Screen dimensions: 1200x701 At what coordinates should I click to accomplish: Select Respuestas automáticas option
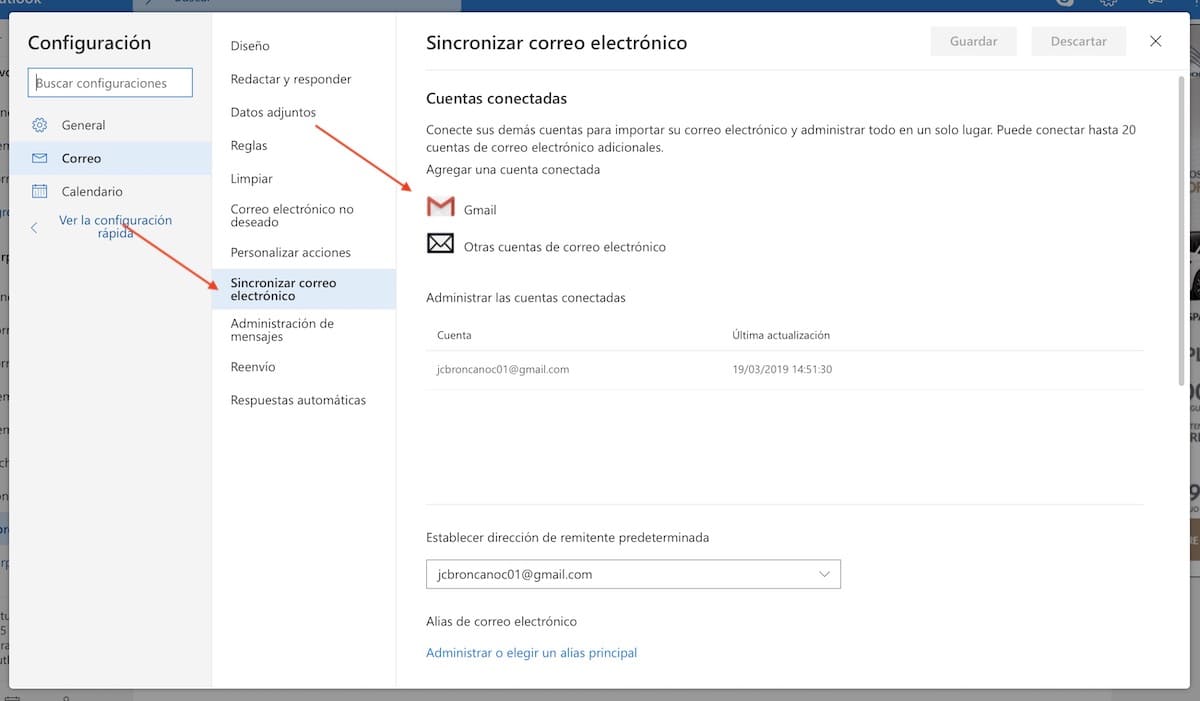[x=298, y=400]
